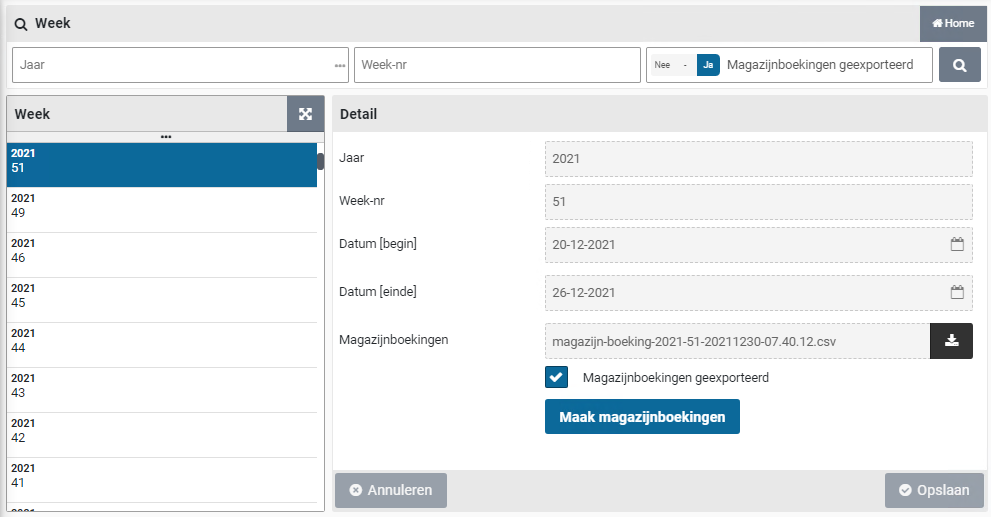This screenshot has width=991, height=517.
Task: Uncheck Magazijnboekingen geexporteerd checkbox
Action: coord(556,377)
